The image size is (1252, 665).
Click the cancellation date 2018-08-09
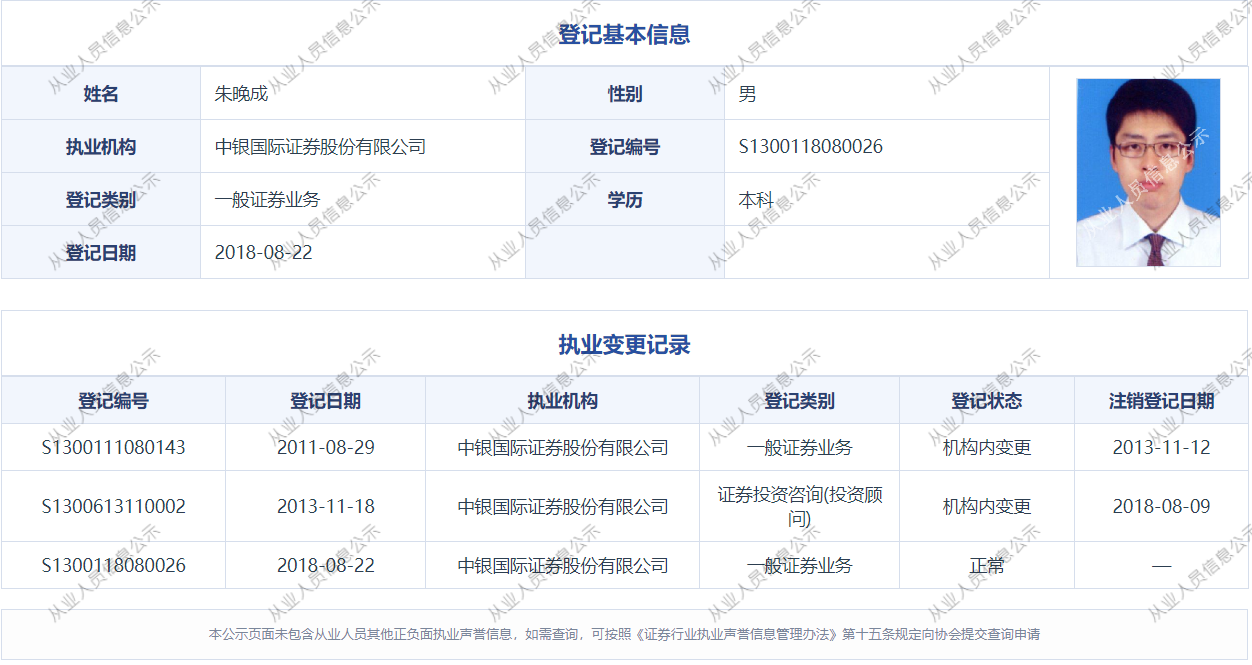click(1161, 507)
